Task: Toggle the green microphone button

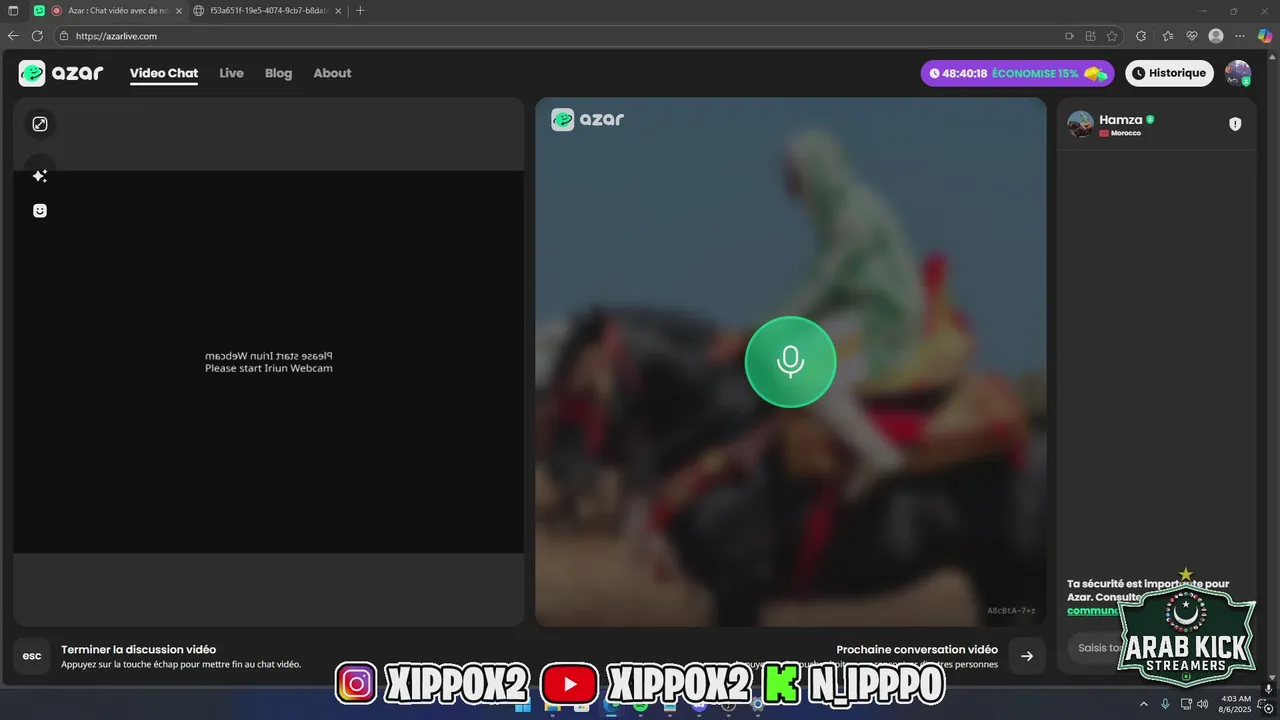Action: [x=790, y=362]
